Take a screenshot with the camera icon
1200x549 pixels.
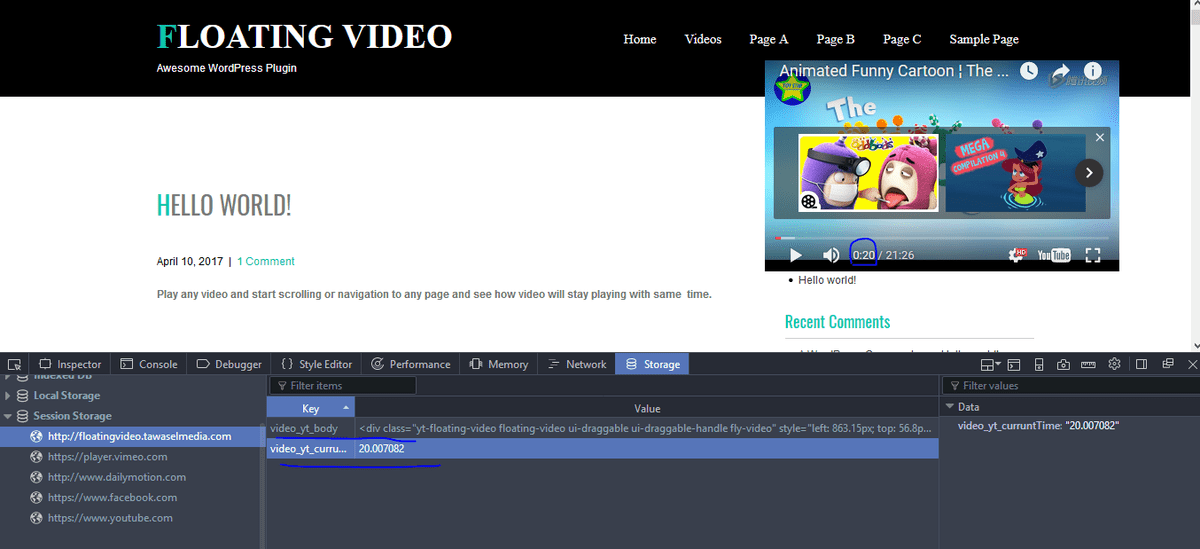[x=1063, y=364]
